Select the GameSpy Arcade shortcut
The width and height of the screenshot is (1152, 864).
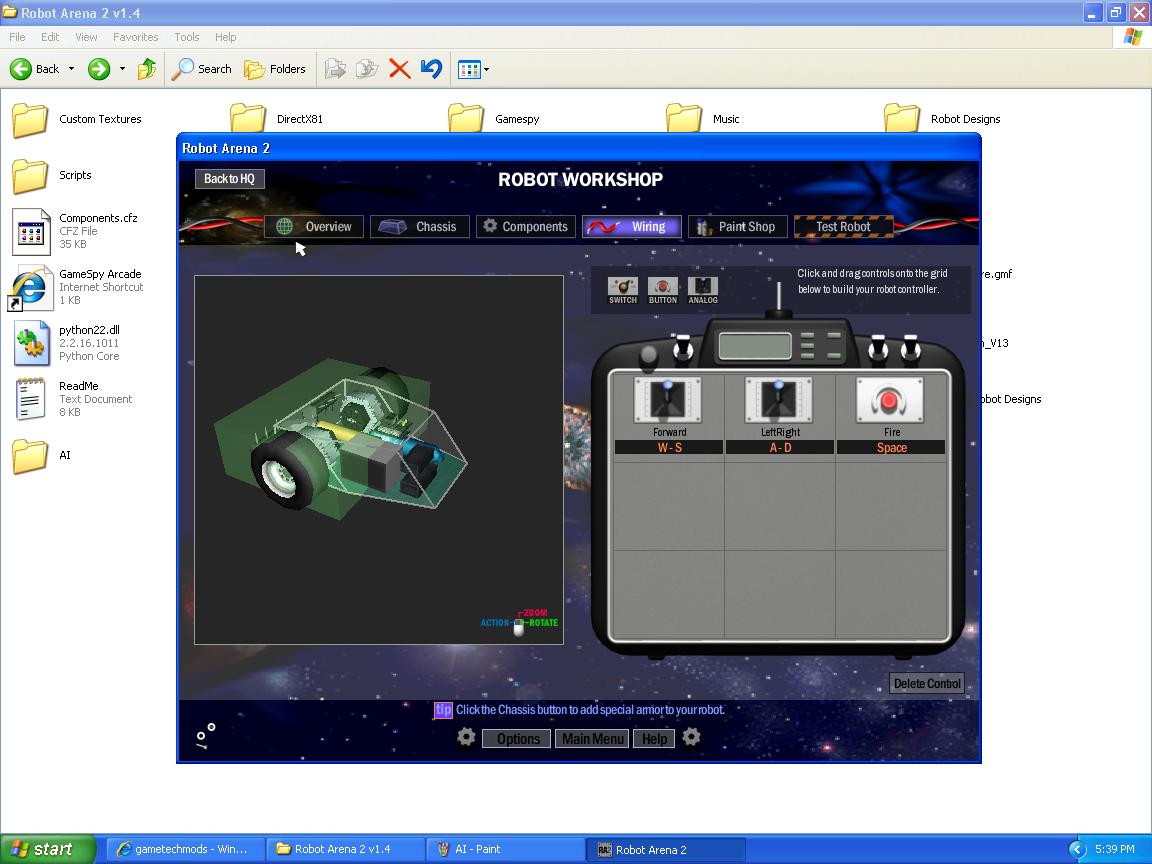pyautogui.click(x=77, y=287)
